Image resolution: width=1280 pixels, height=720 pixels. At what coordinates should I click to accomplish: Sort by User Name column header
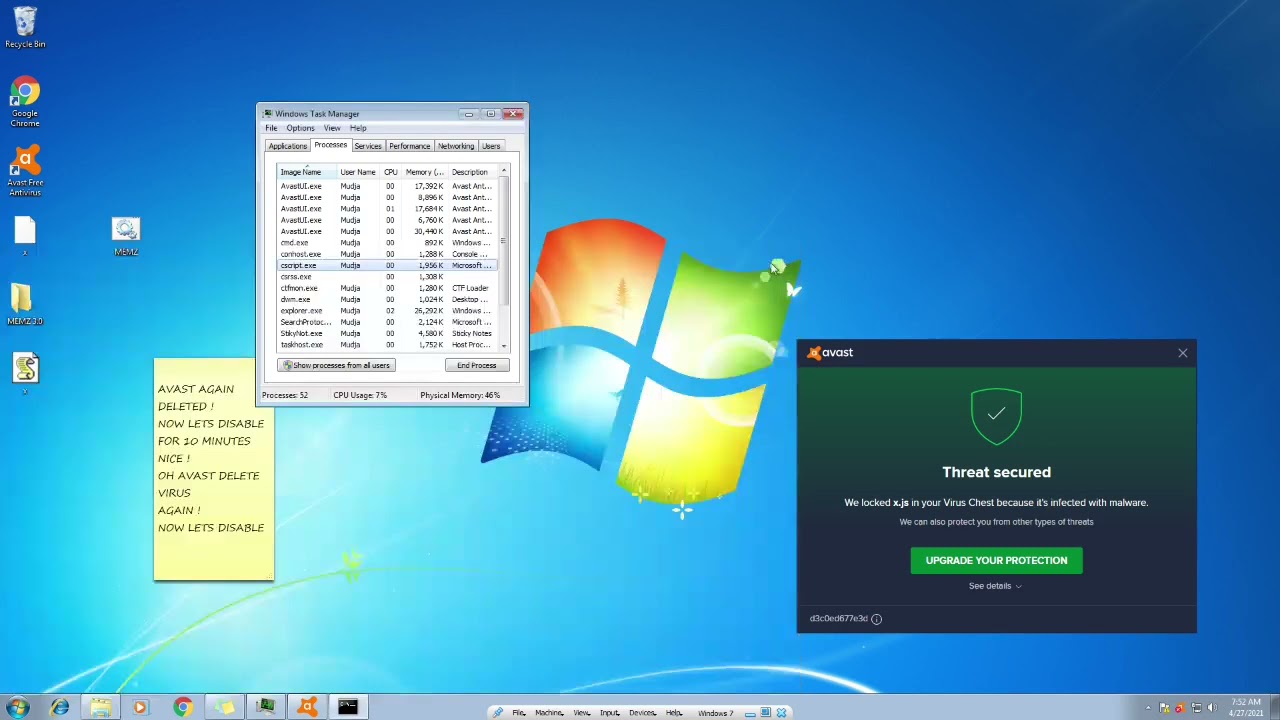tap(358, 172)
